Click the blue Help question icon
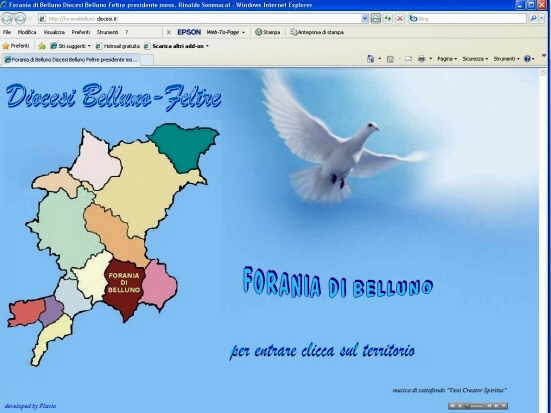The image size is (551, 413). (527, 59)
